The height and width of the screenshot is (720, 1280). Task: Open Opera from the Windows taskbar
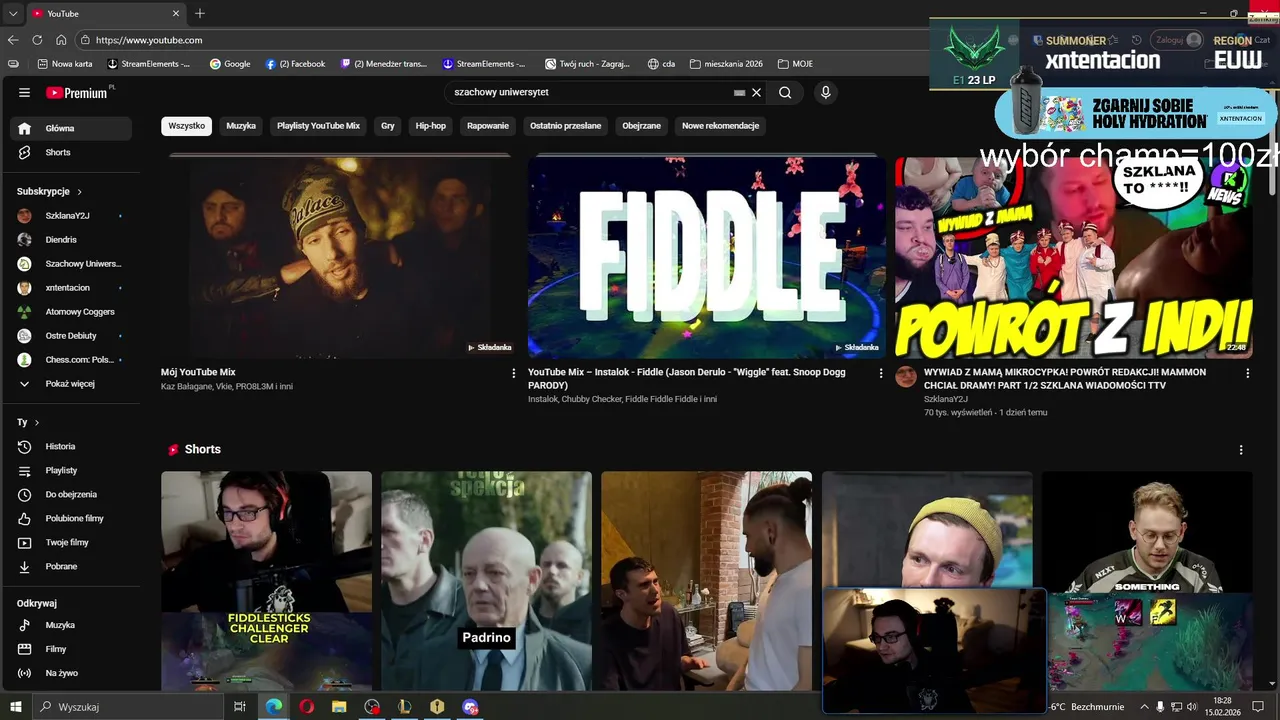(306, 706)
